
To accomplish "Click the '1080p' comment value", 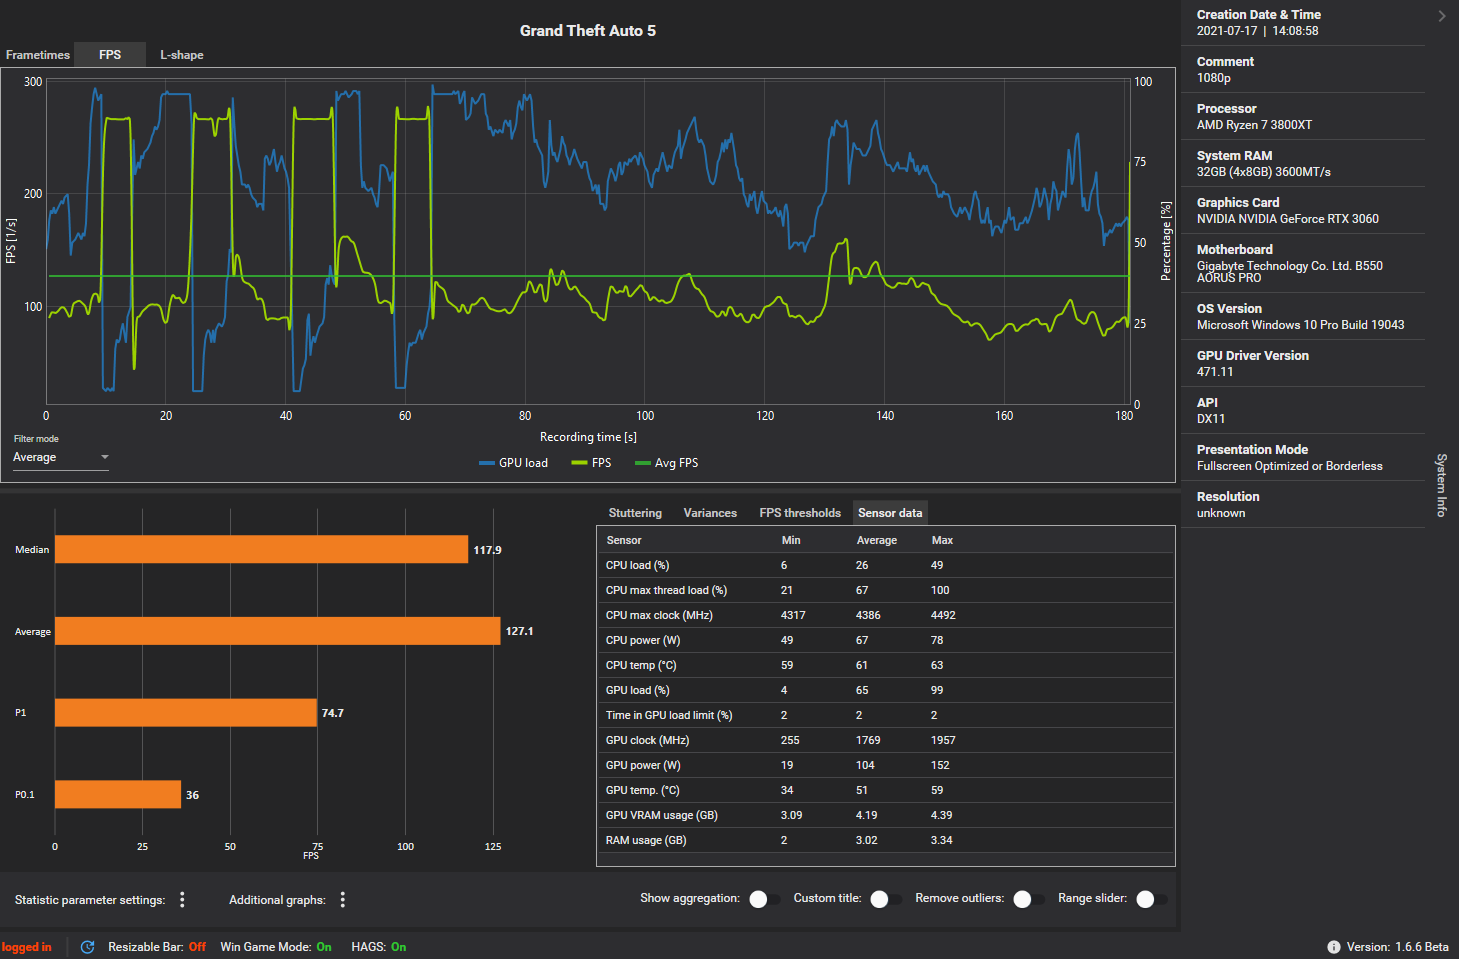I will click(x=1214, y=78).
